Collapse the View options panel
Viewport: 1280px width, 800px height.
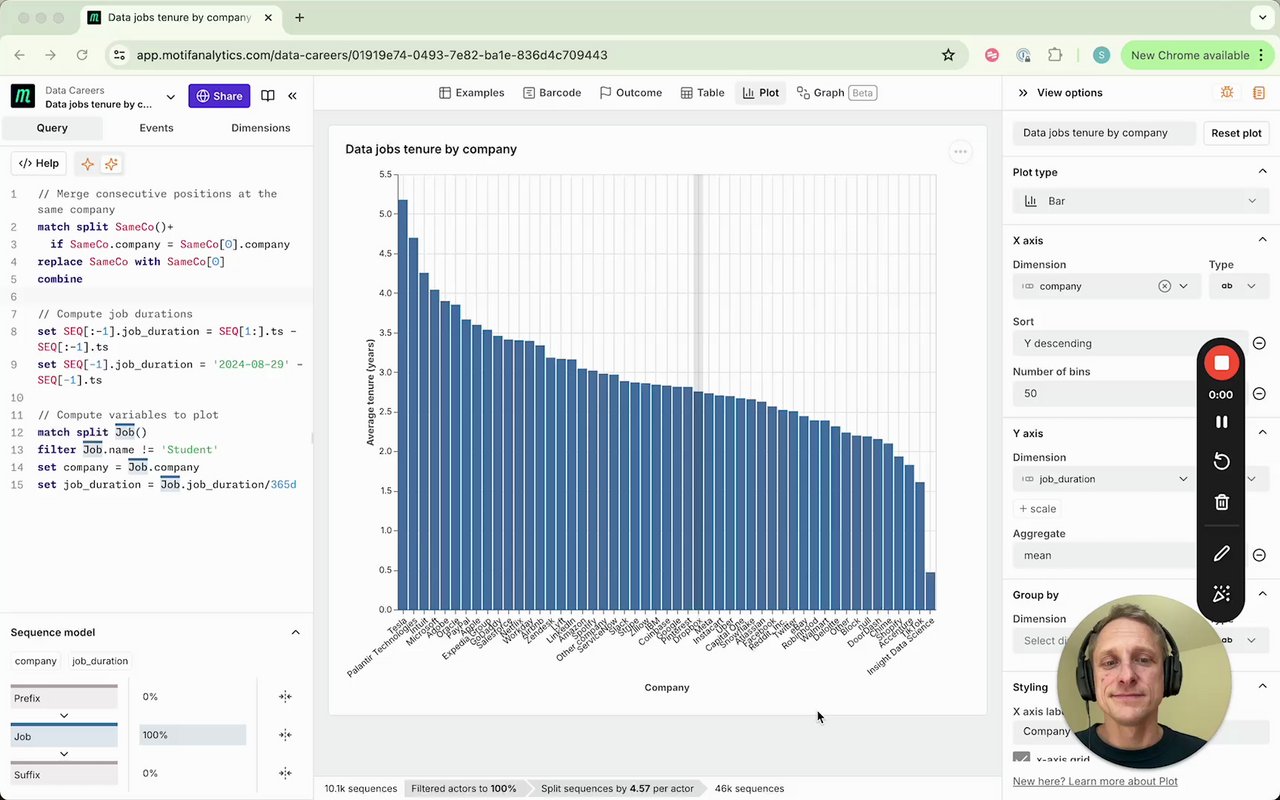1023,93
